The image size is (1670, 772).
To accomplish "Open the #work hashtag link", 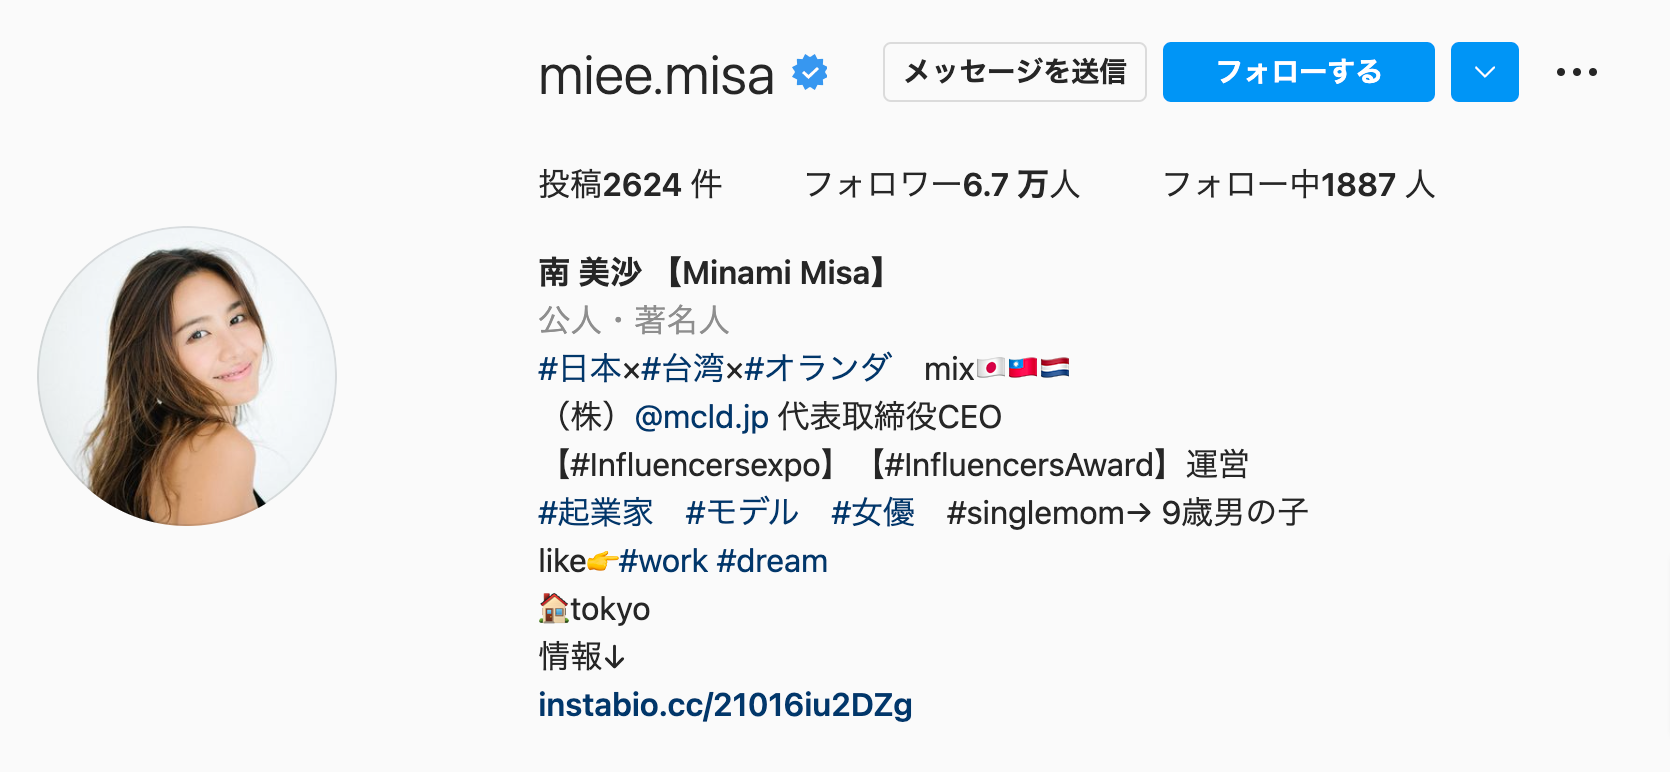I will [x=663, y=561].
